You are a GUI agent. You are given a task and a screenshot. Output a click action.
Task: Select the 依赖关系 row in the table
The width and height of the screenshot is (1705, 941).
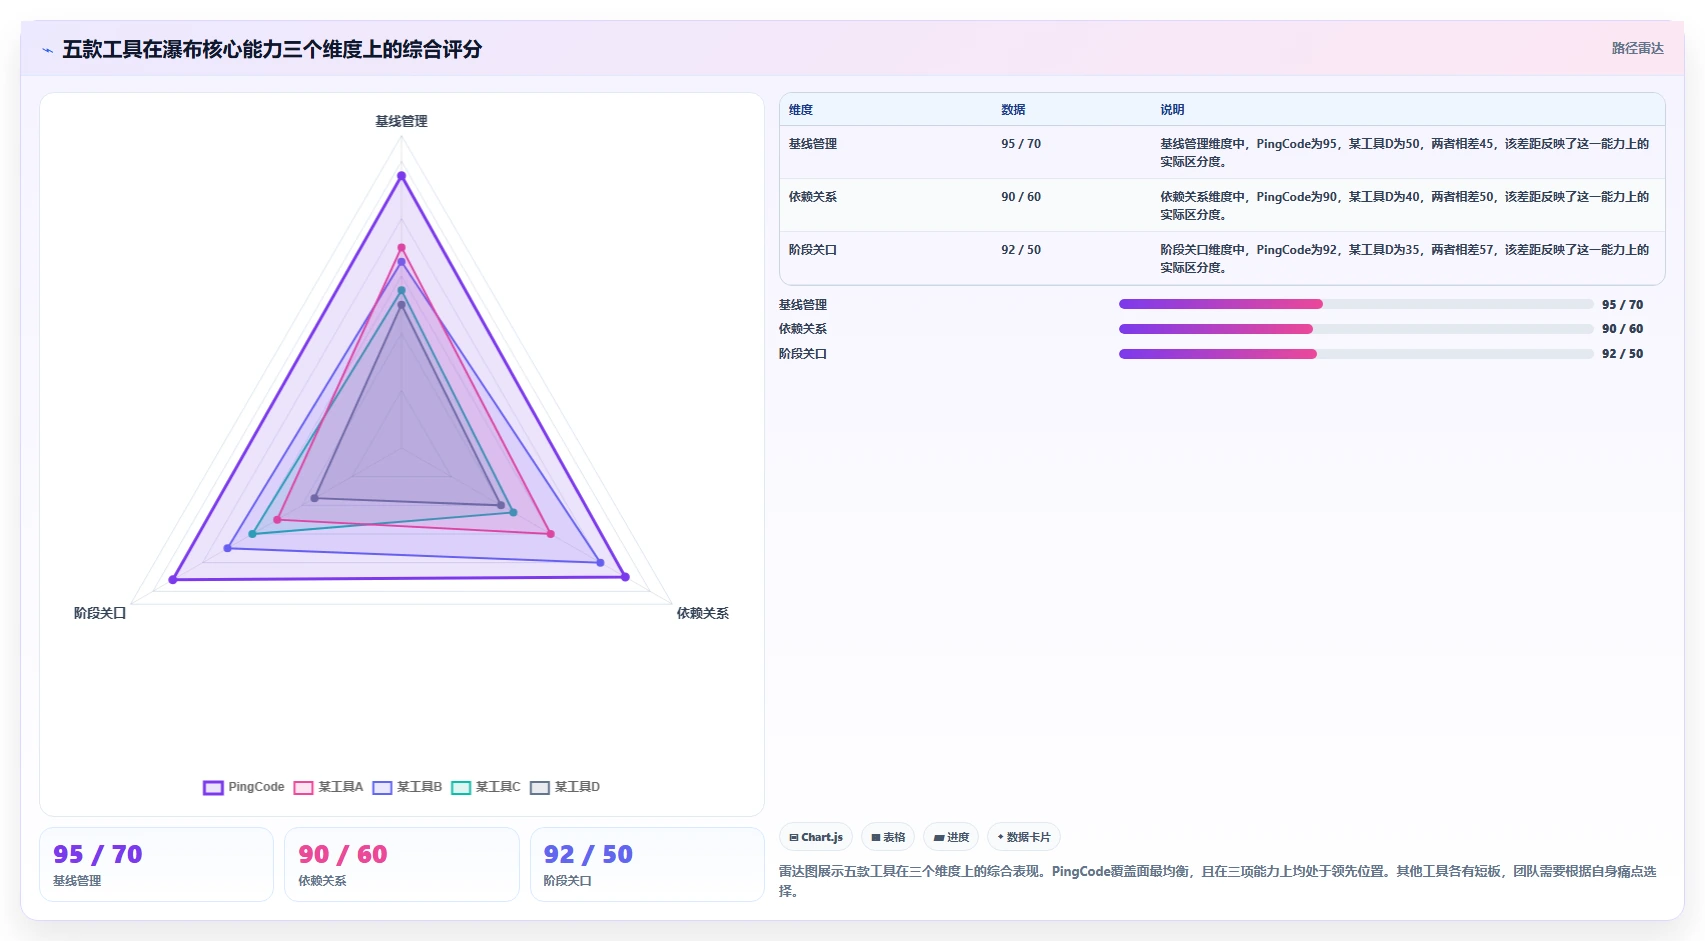click(1222, 205)
